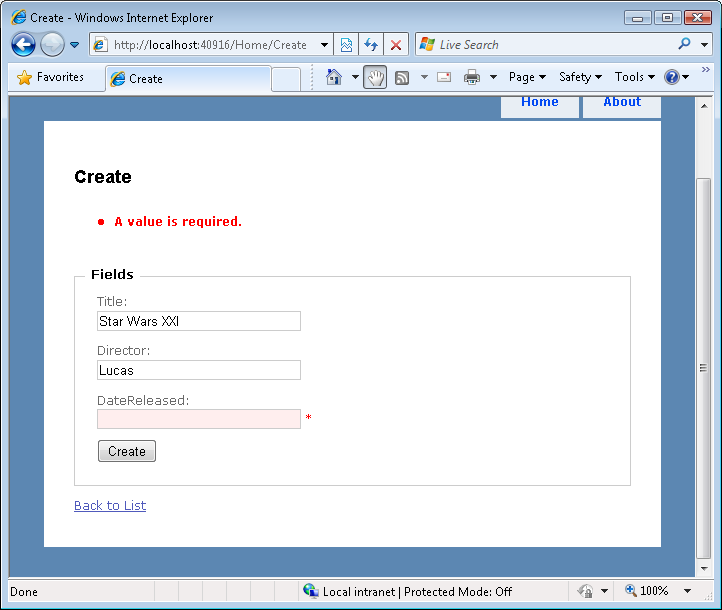Refresh the page with the Refresh icon

point(371,45)
